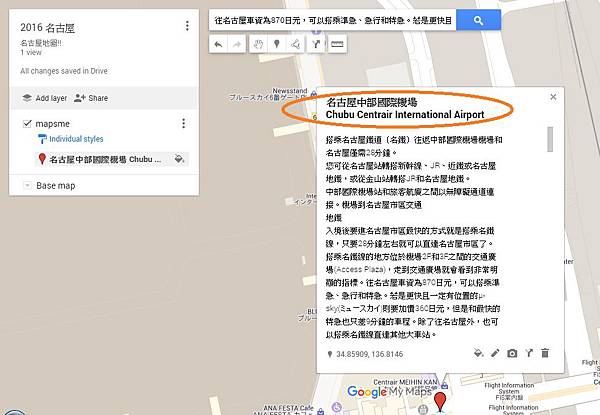The width and height of the screenshot is (600, 415).
Task: Click the ANA FESTA Cafe map label
Action: (288, 408)
